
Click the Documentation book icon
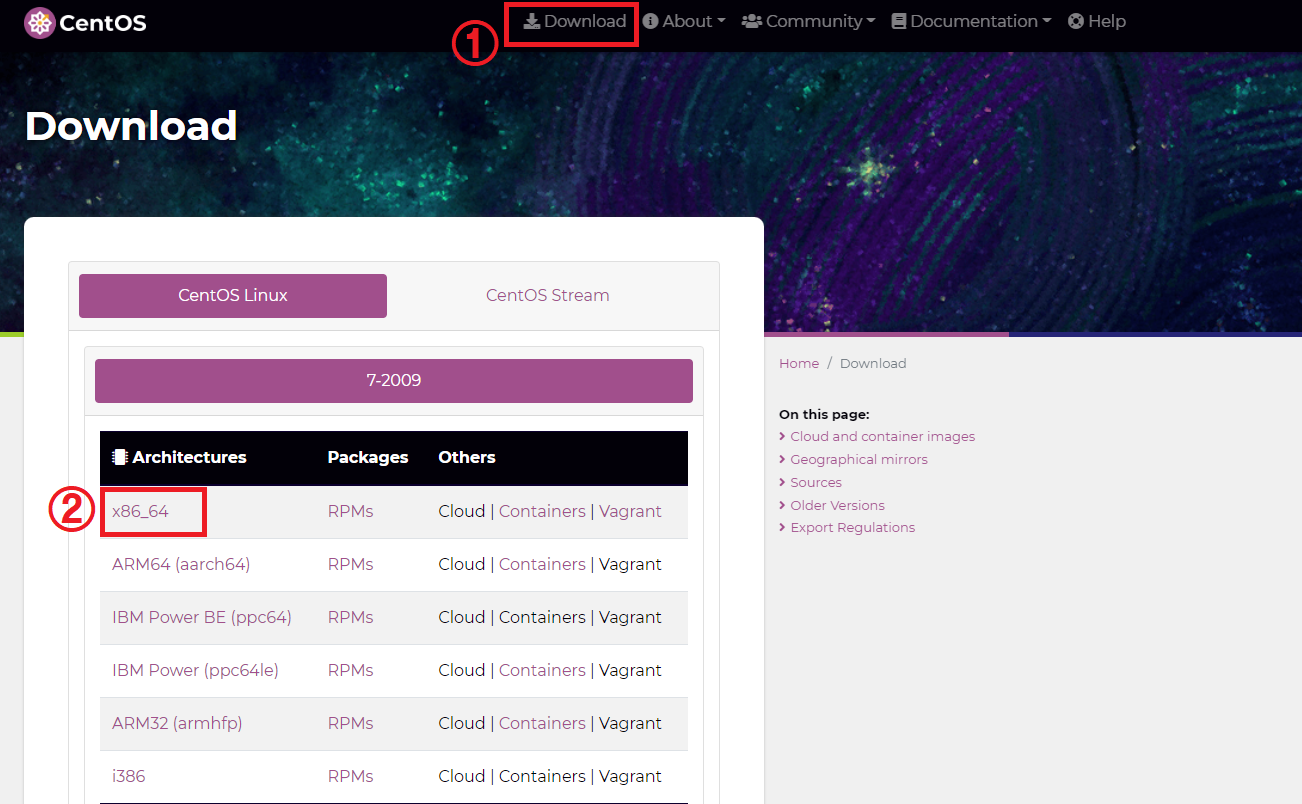[899, 21]
